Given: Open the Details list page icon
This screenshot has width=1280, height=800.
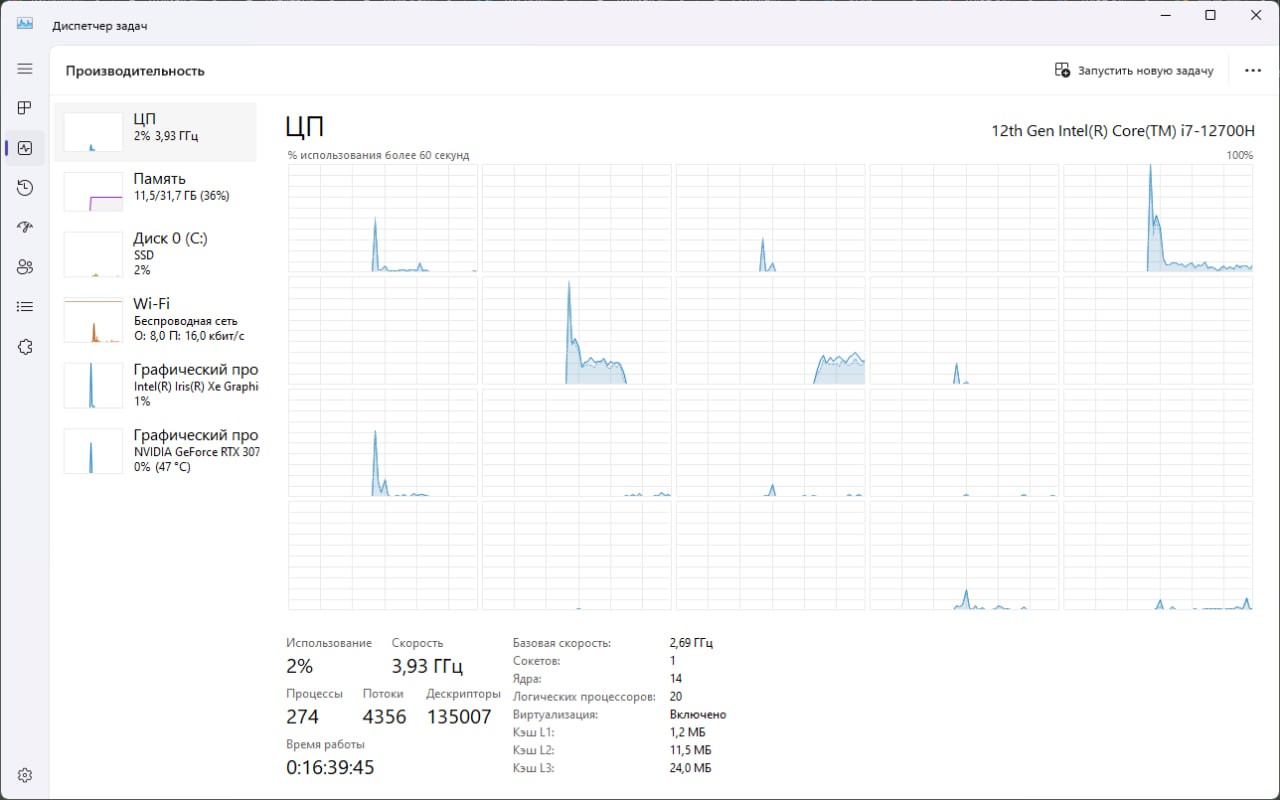Looking at the screenshot, I should 25,307.
